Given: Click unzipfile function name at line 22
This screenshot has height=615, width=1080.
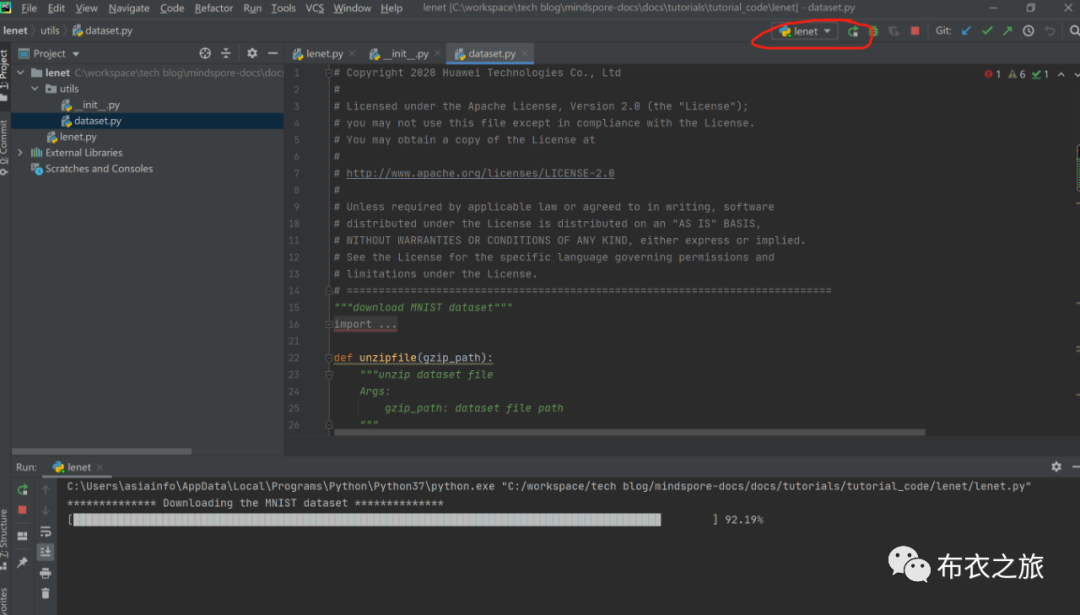Looking at the screenshot, I should tap(388, 358).
